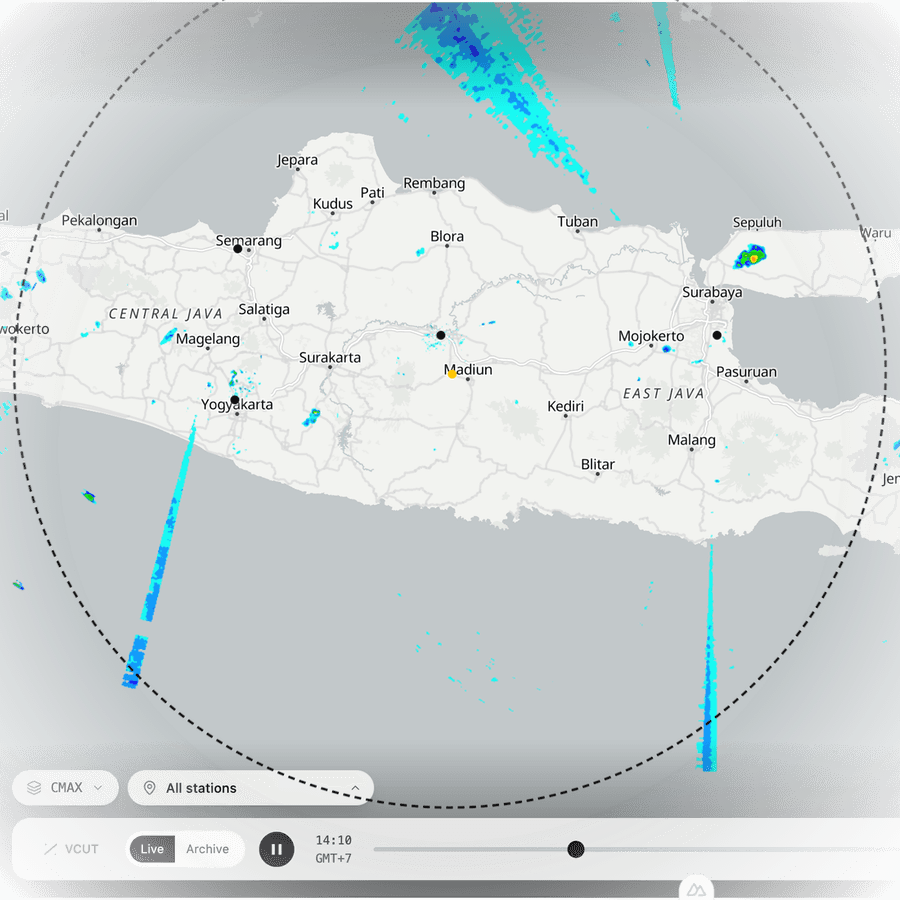Click the EAST JAVA region label
This screenshot has width=900, height=900.
(664, 394)
